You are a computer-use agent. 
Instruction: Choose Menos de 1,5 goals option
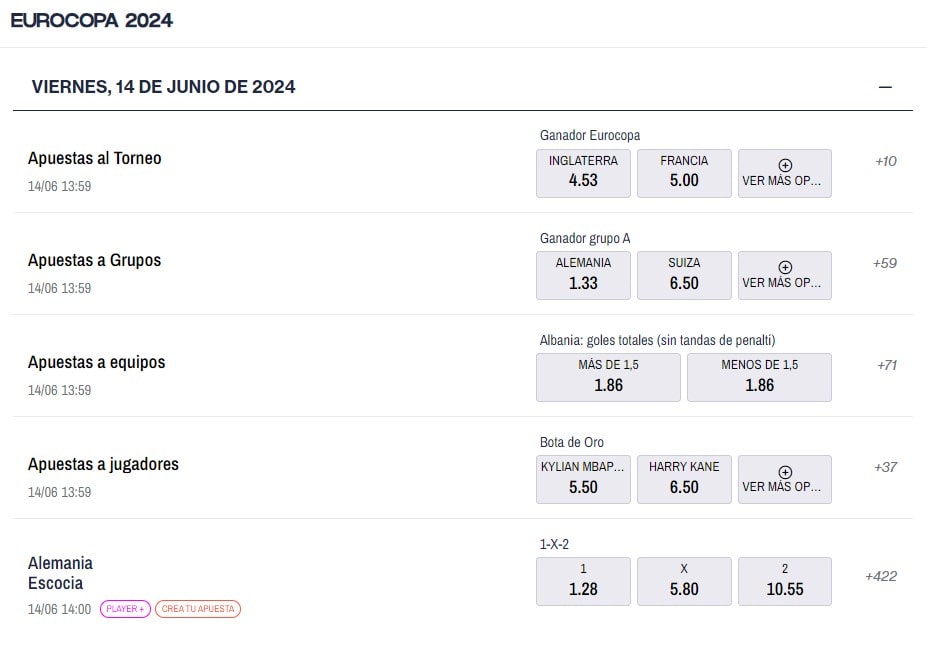[759, 377]
